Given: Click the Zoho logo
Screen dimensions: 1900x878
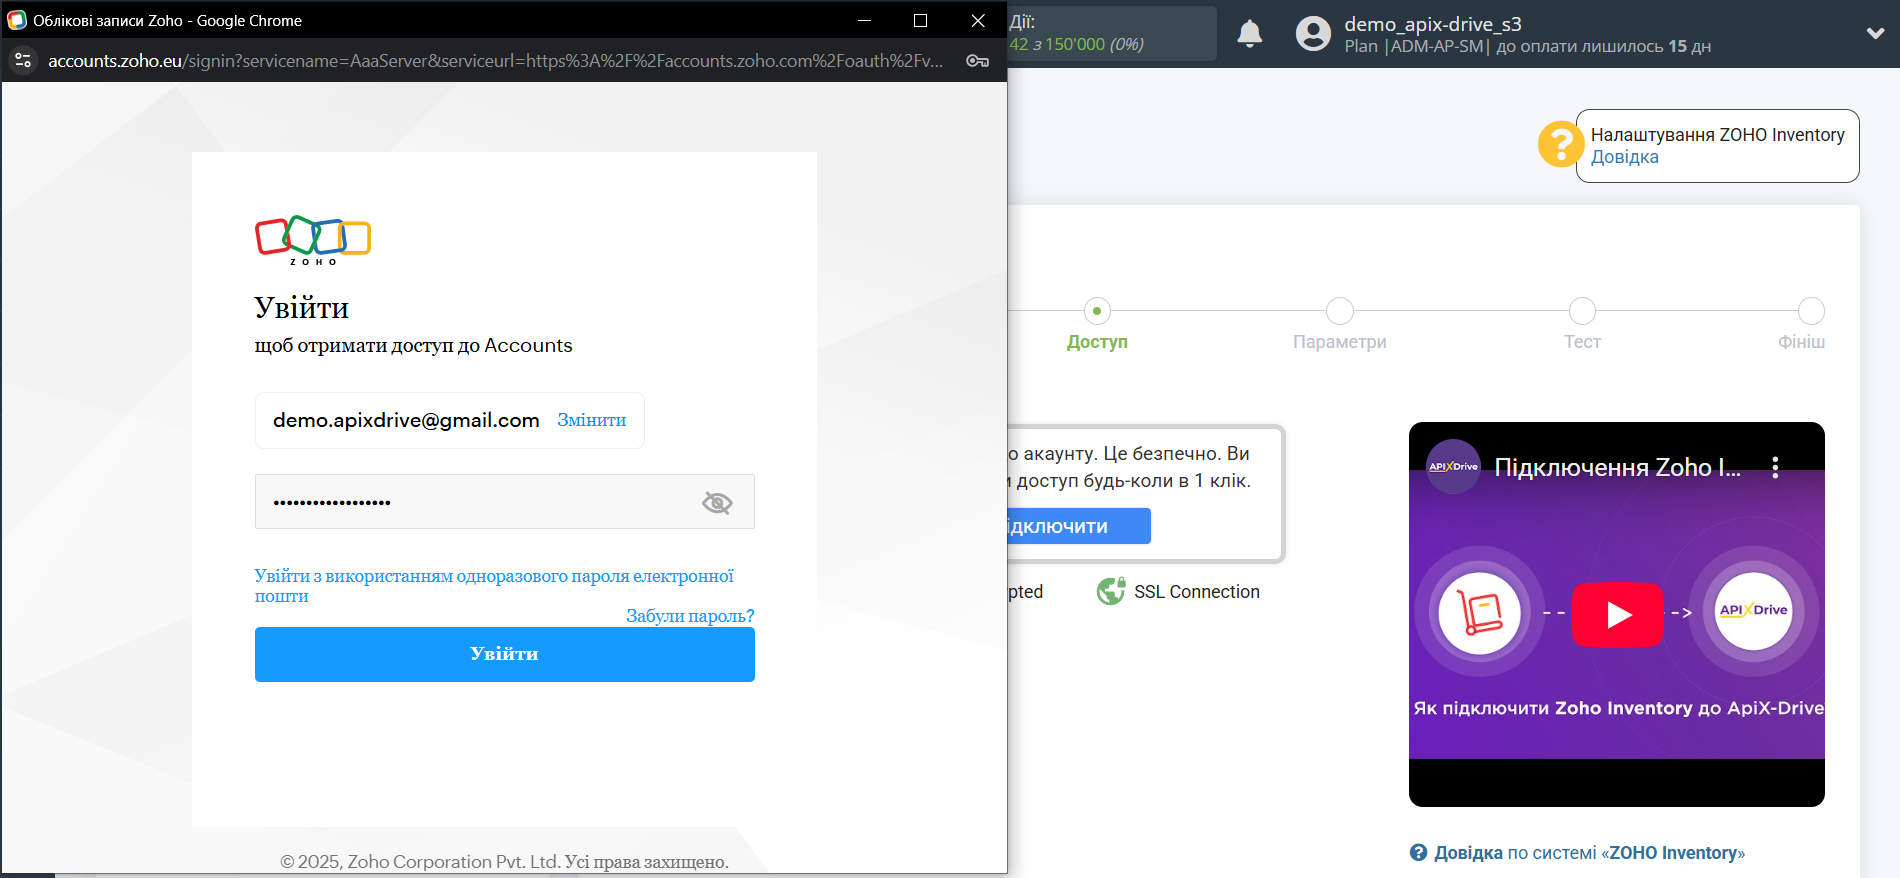Looking at the screenshot, I should [313, 240].
